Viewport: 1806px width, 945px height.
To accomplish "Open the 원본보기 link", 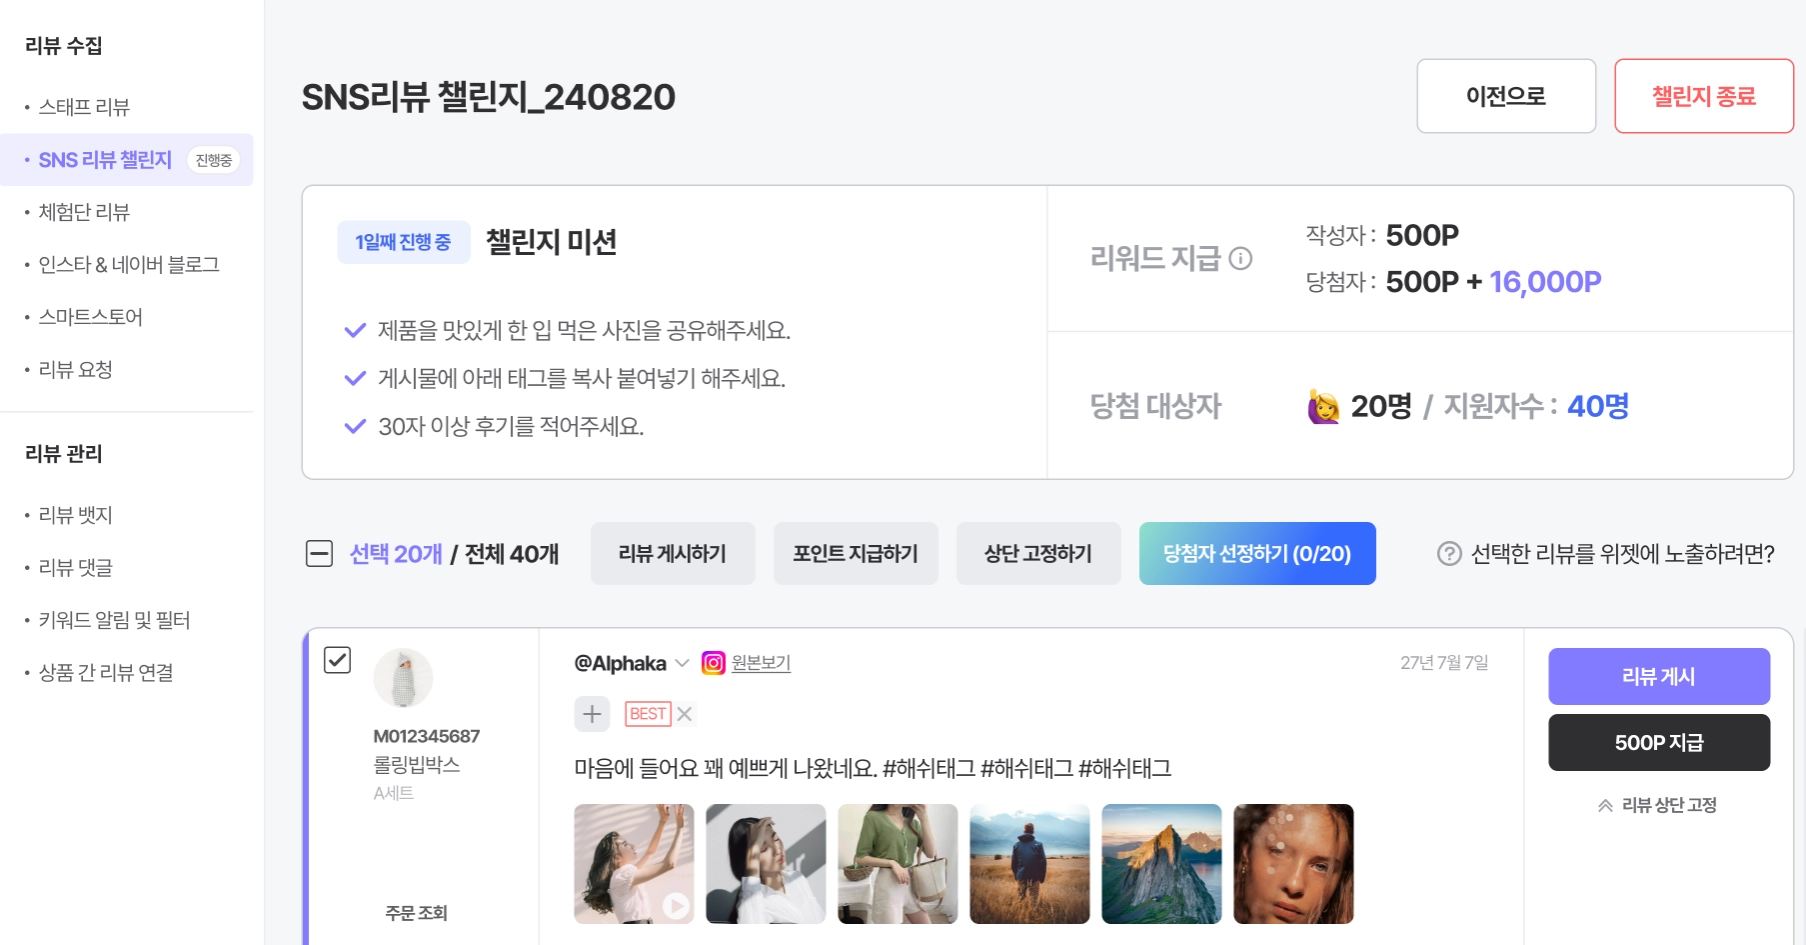I will pyautogui.click(x=761, y=663).
